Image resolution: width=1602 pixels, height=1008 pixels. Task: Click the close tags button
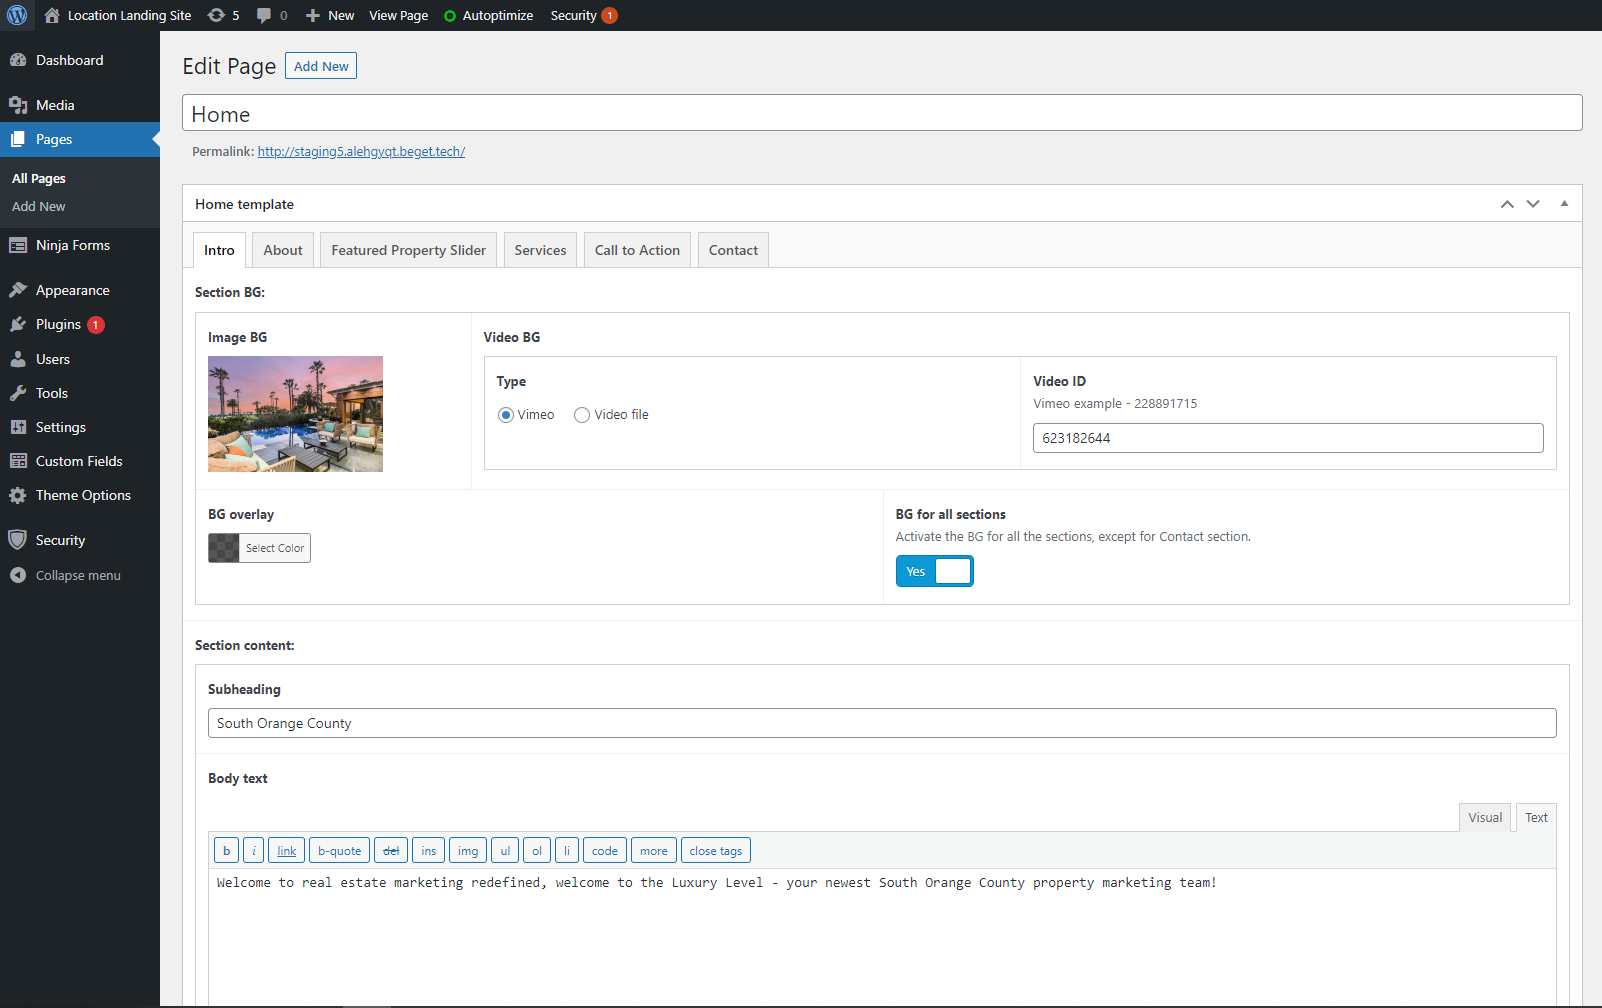(x=716, y=851)
